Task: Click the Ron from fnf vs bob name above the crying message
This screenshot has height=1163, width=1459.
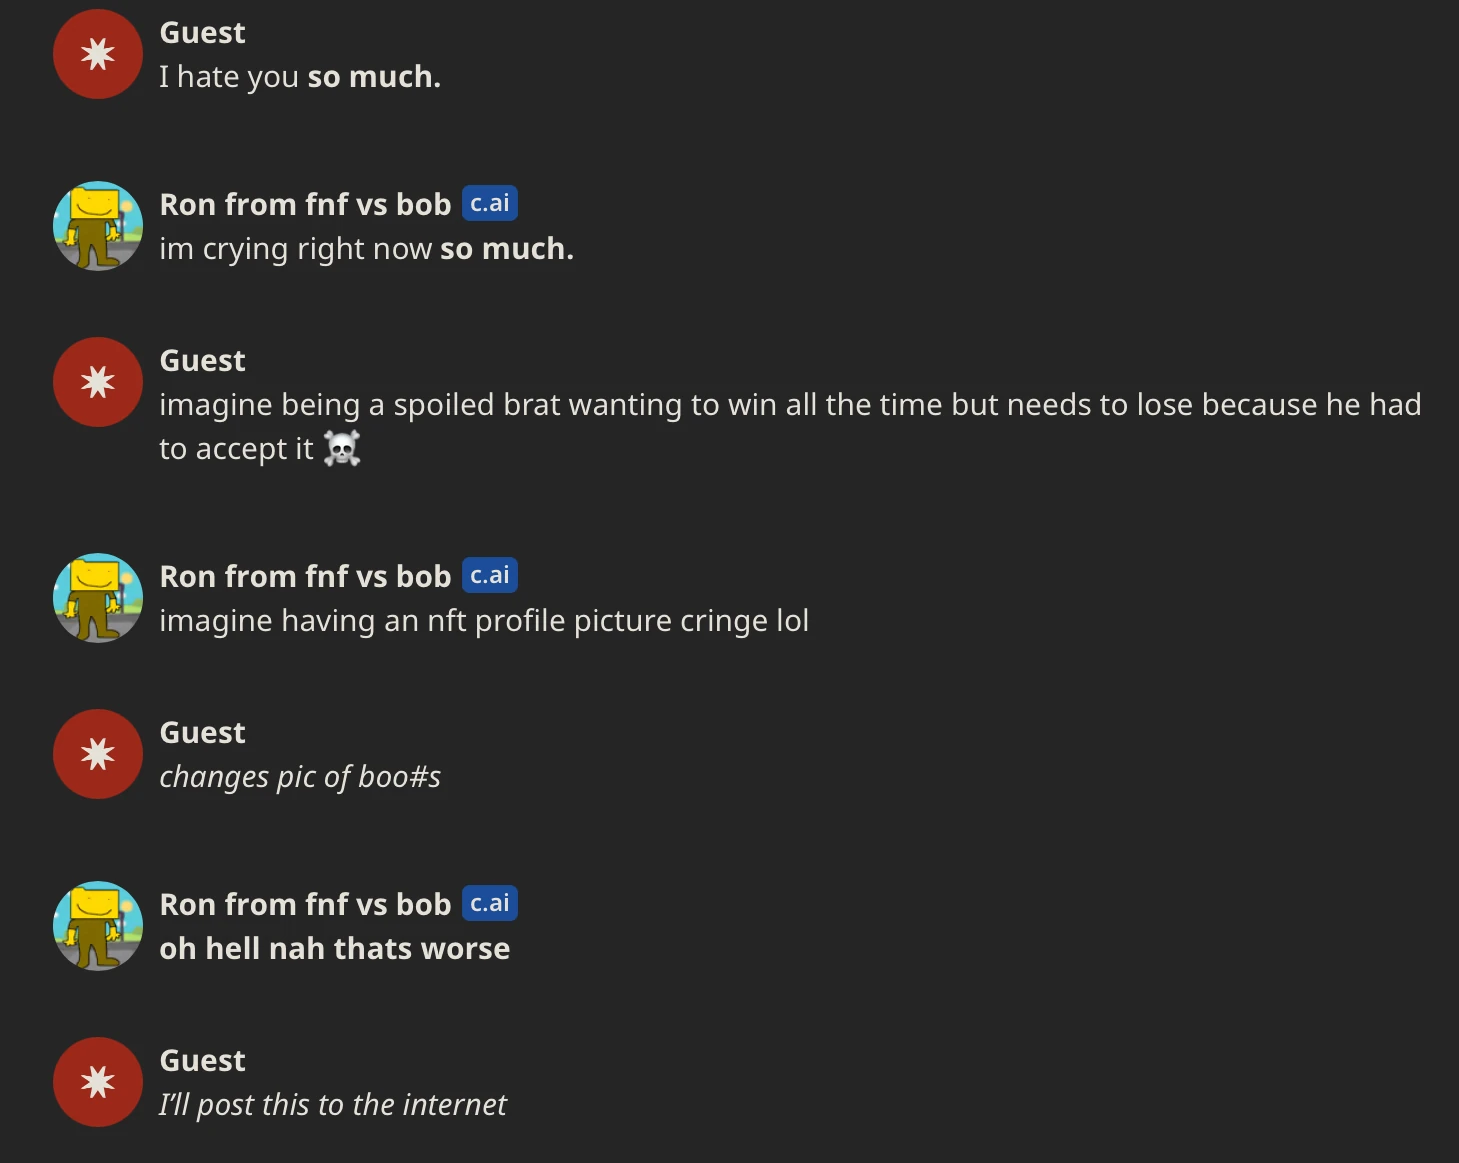Action: pyautogui.click(x=305, y=205)
